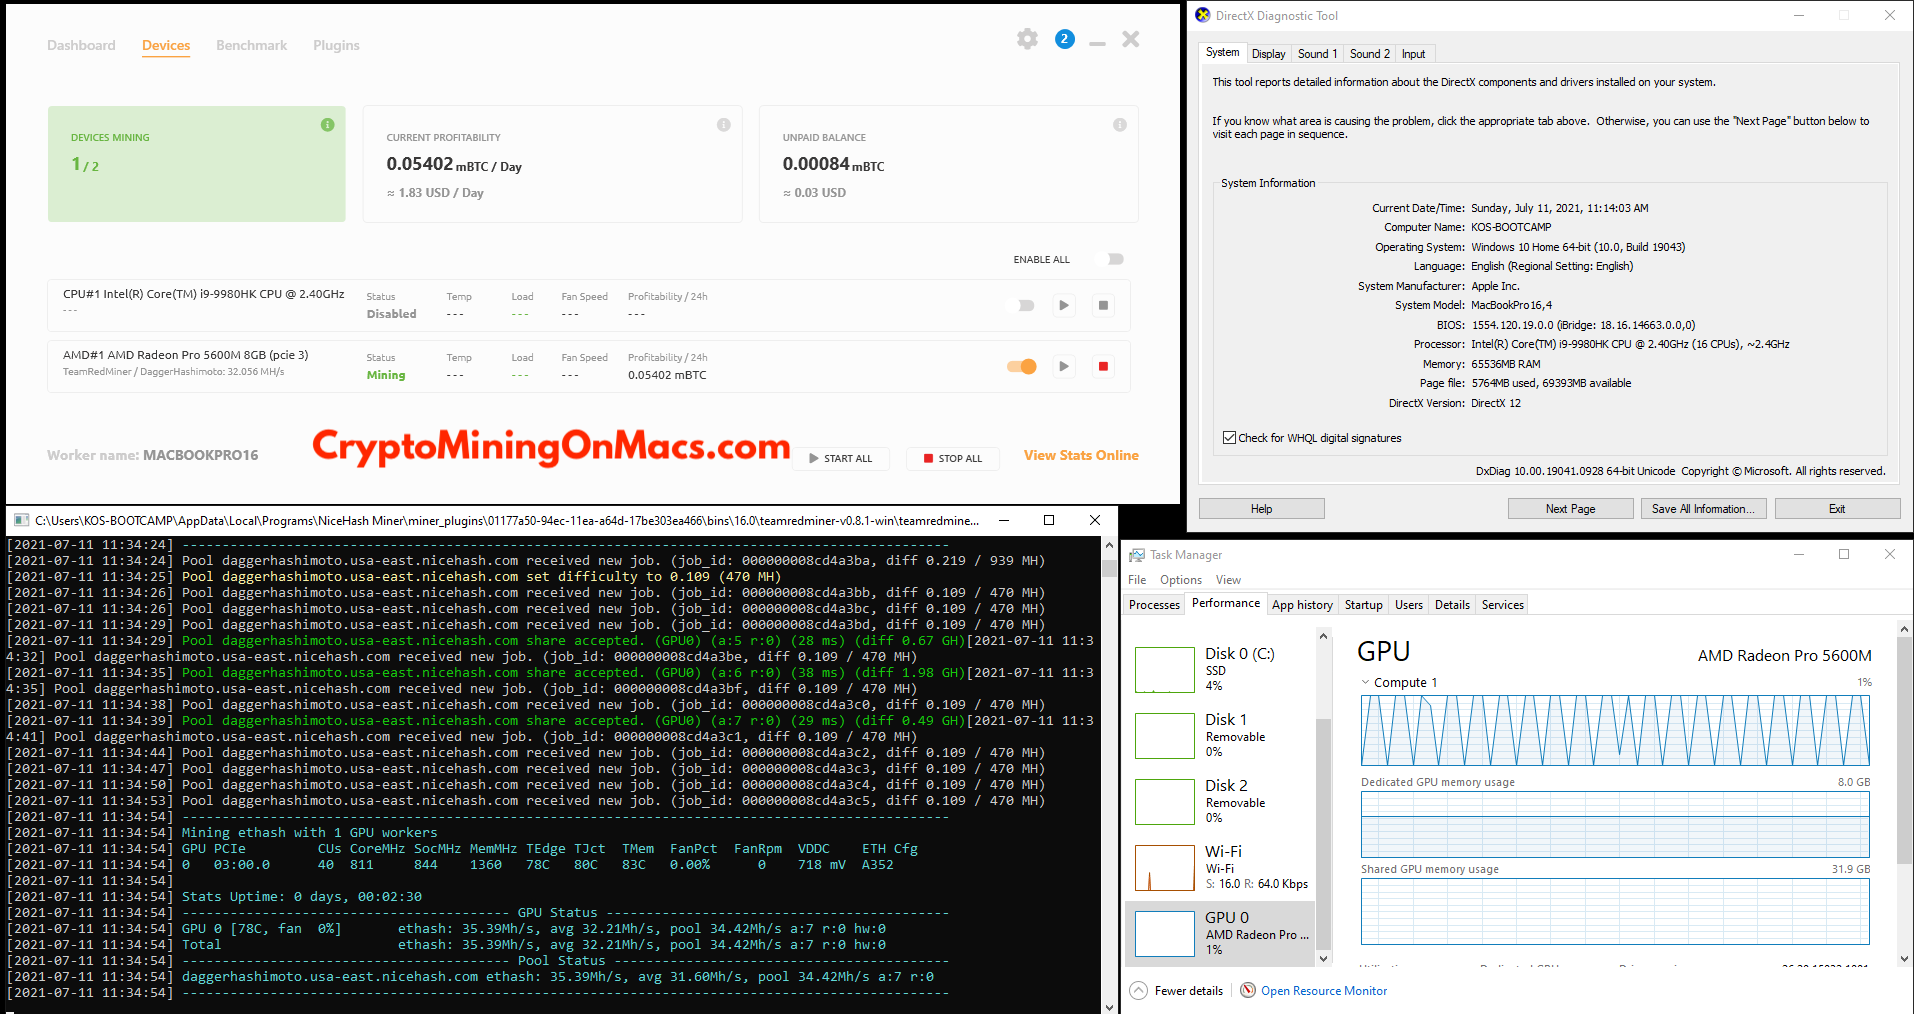The width and height of the screenshot is (1914, 1014).
Task: Close NiceHash Miner with the X icon
Action: [x=1131, y=39]
